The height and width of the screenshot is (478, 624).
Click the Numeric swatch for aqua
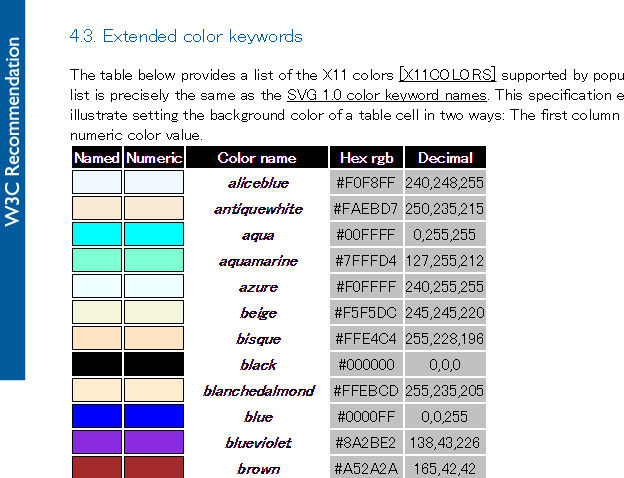point(154,234)
